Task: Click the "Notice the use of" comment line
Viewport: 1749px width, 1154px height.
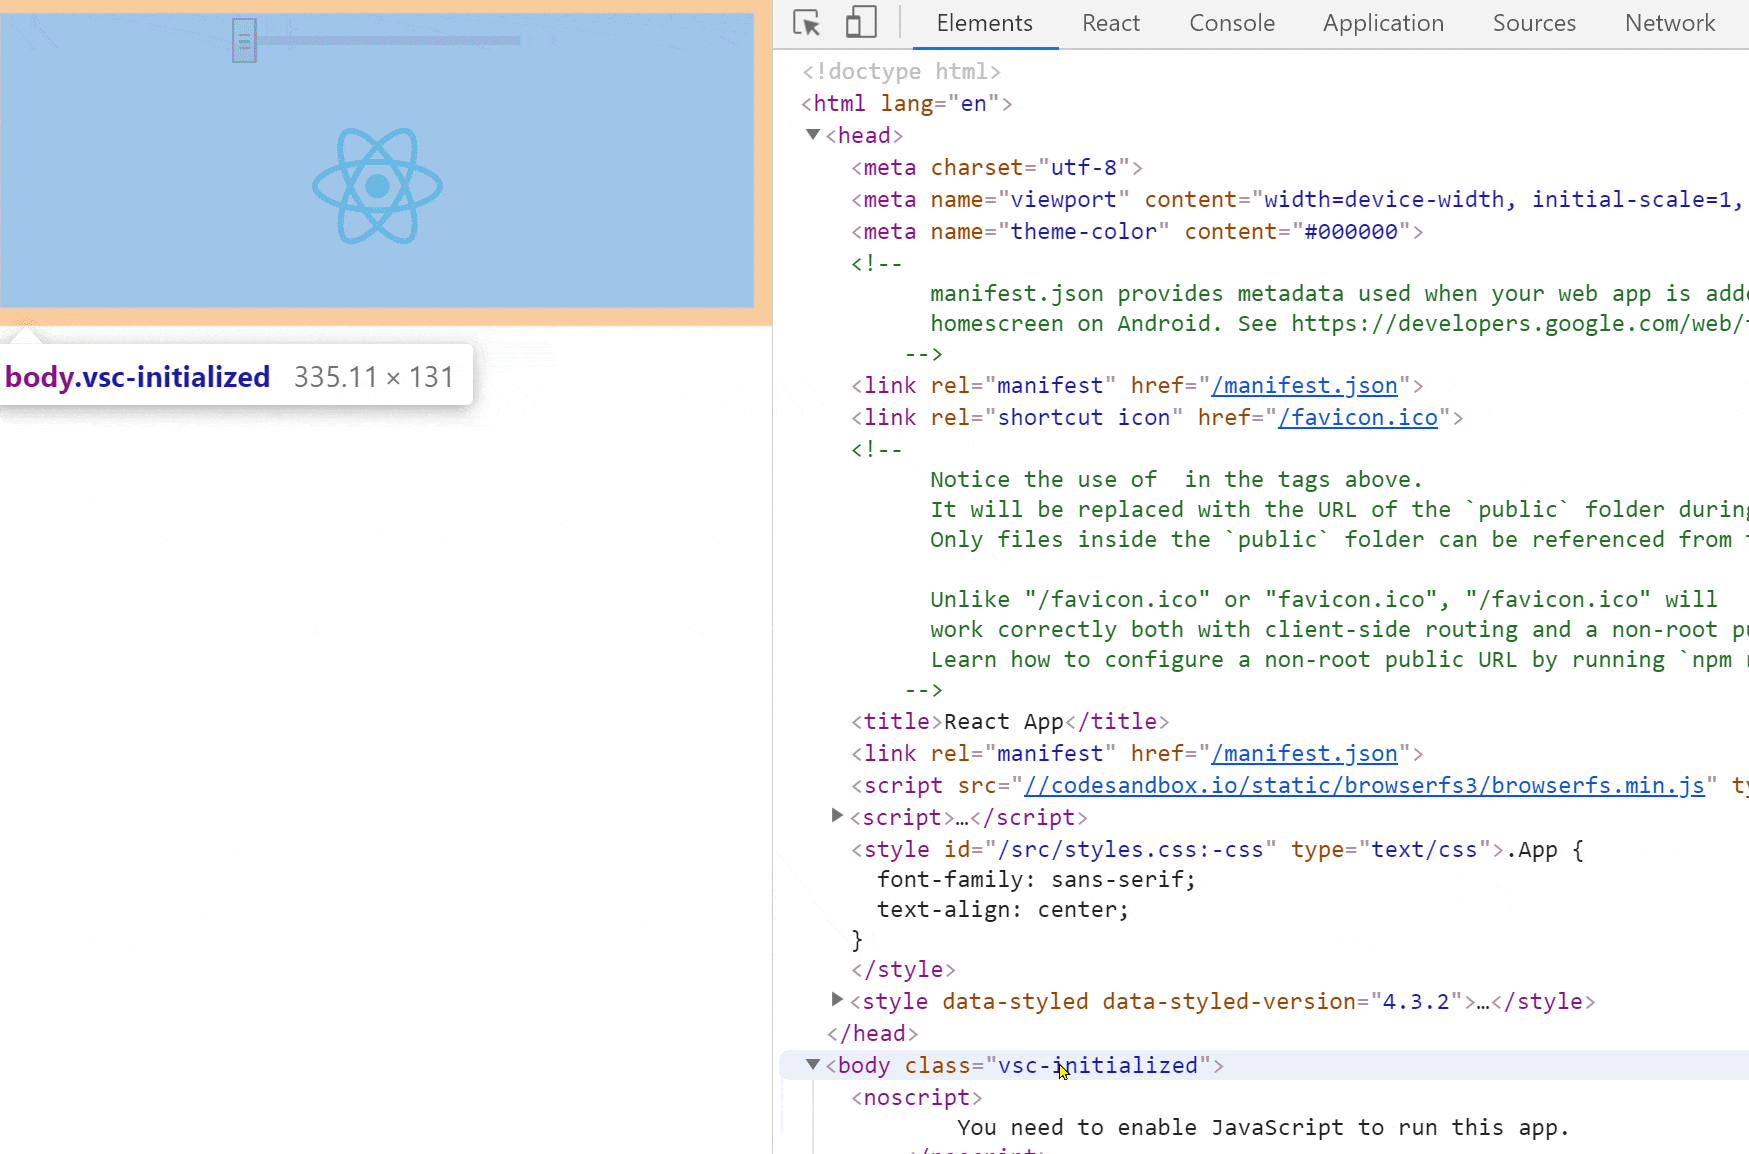Action: [x=1176, y=480]
